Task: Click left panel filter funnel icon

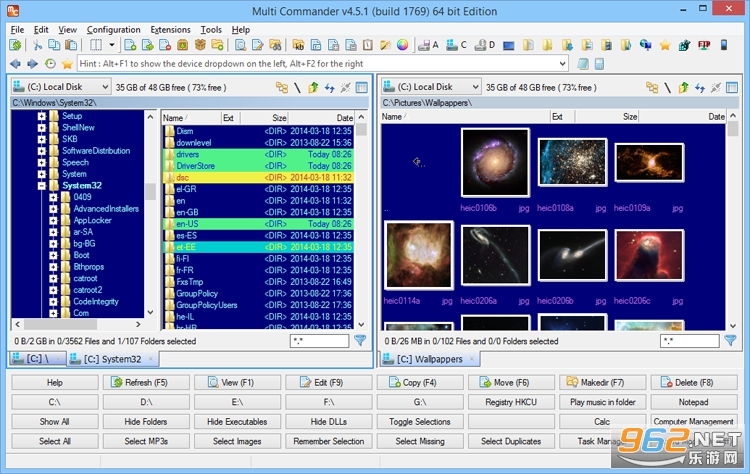Action: tap(360, 341)
